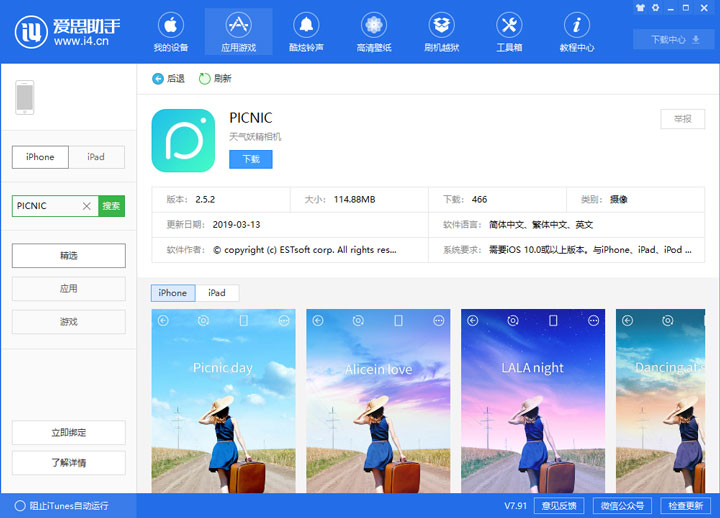The width and height of the screenshot is (720, 518).
Task: Click the 了解详情 learn more button
Action: pos(68,462)
